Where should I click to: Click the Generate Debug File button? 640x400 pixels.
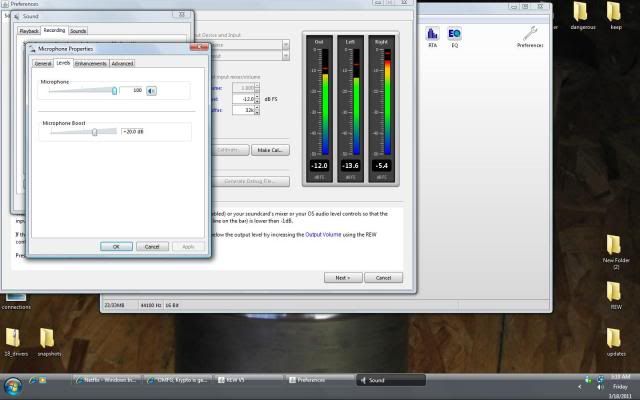(250, 181)
